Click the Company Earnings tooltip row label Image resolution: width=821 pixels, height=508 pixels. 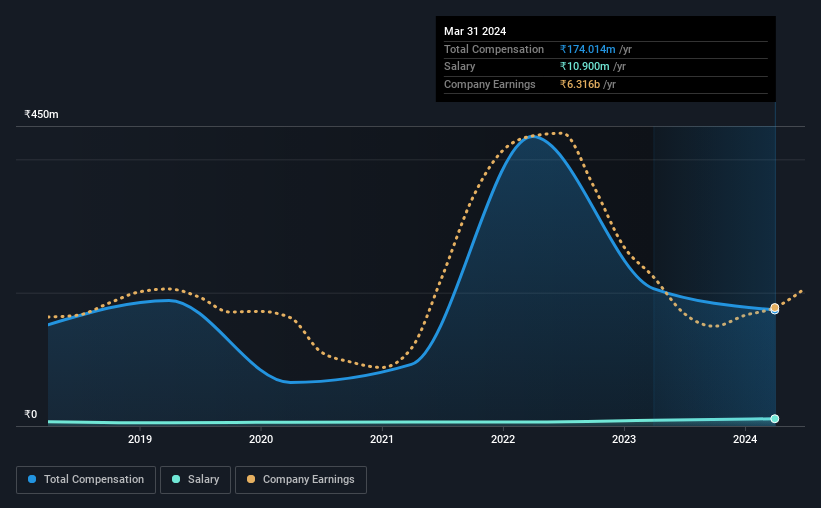coord(490,84)
